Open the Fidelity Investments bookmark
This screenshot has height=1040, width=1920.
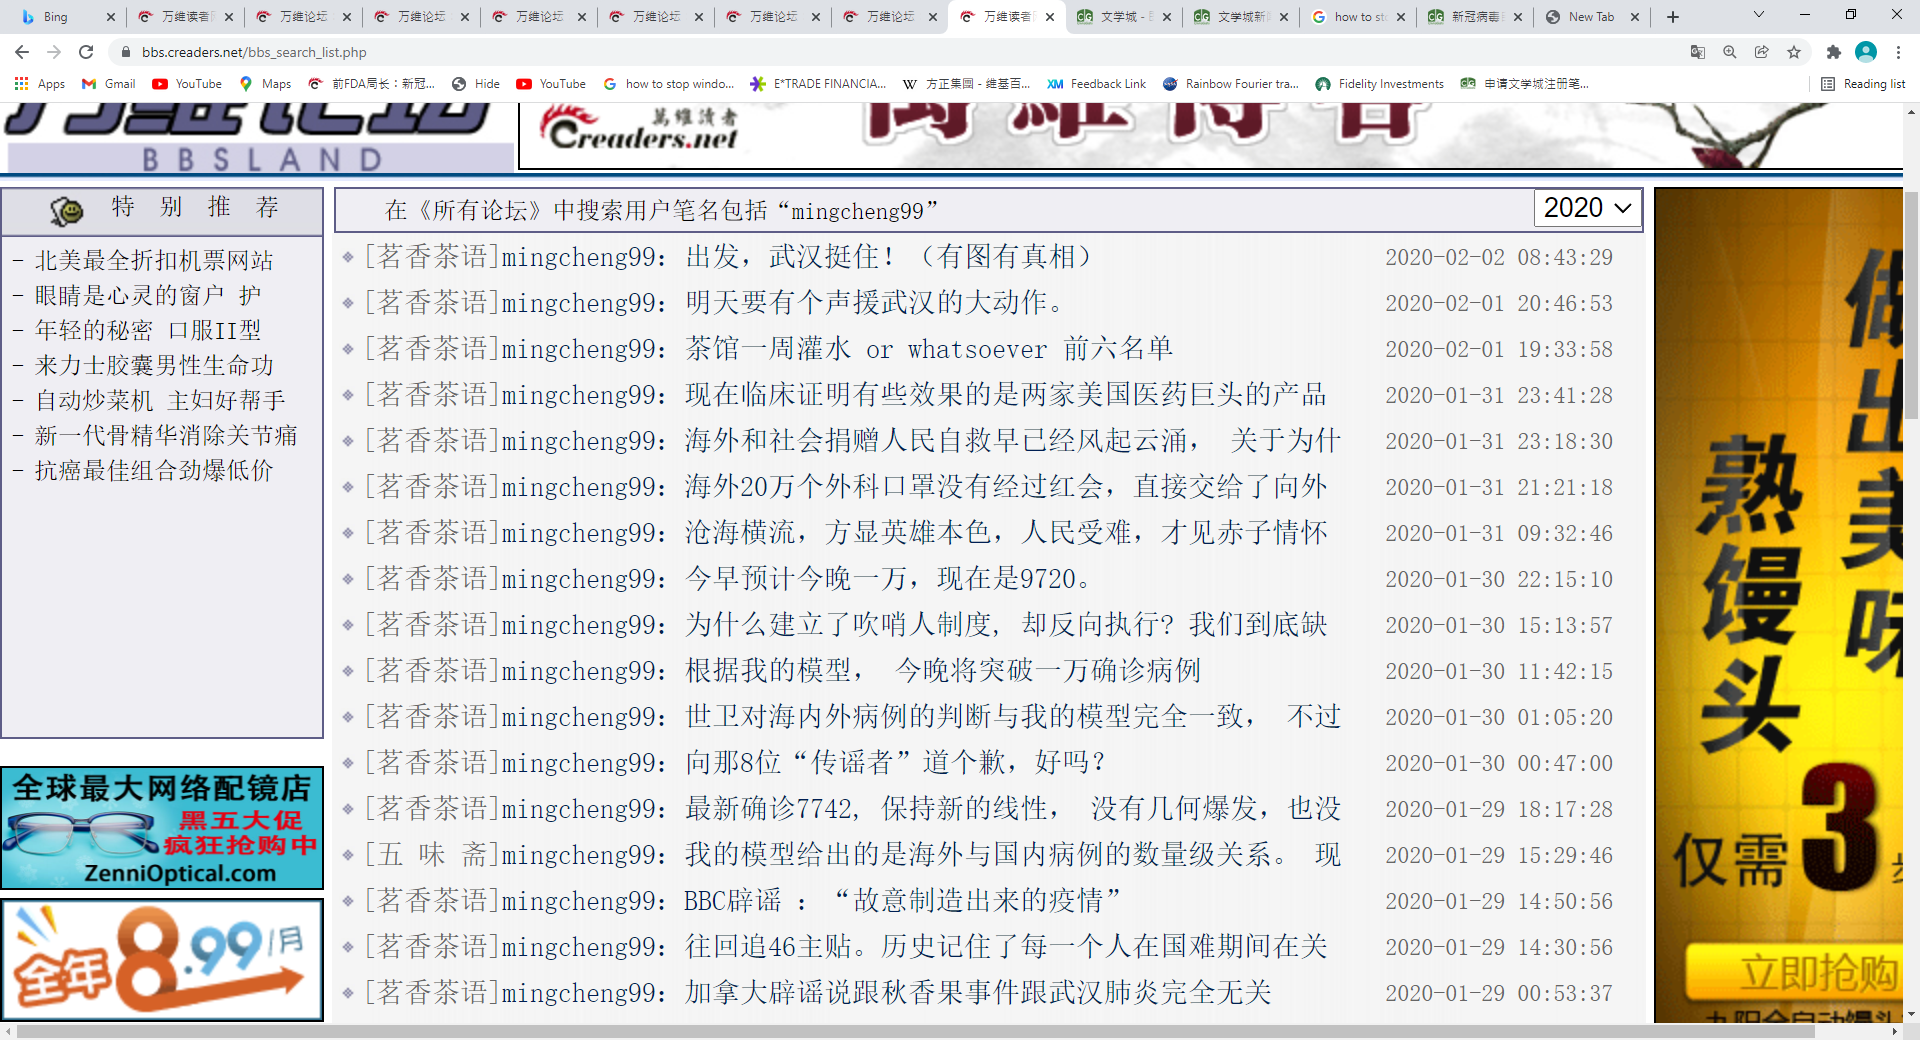click(x=1379, y=84)
